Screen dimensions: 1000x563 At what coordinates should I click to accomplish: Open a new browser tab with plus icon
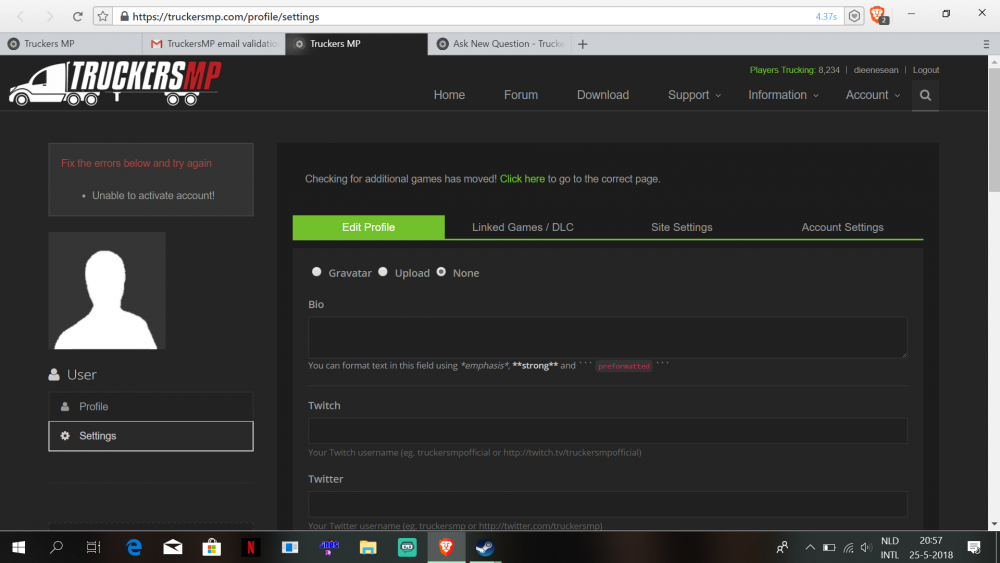click(x=583, y=44)
